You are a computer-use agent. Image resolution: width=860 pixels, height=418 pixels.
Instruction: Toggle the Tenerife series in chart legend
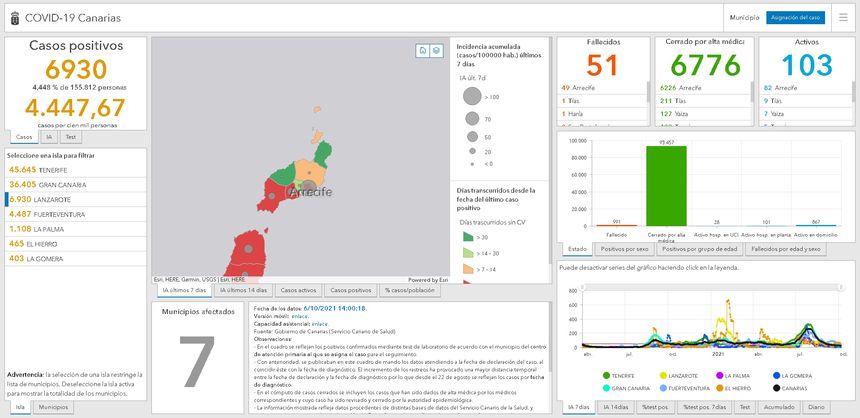click(x=605, y=375)
